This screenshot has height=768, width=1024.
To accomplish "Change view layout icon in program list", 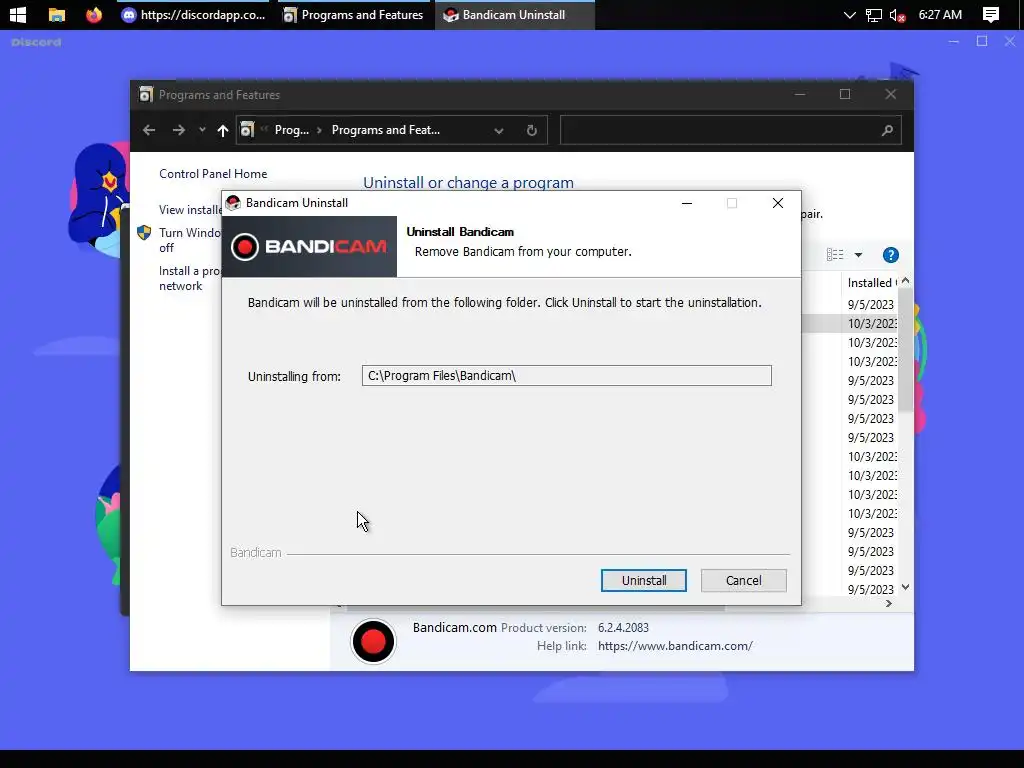I will click(x=835, y=255).
